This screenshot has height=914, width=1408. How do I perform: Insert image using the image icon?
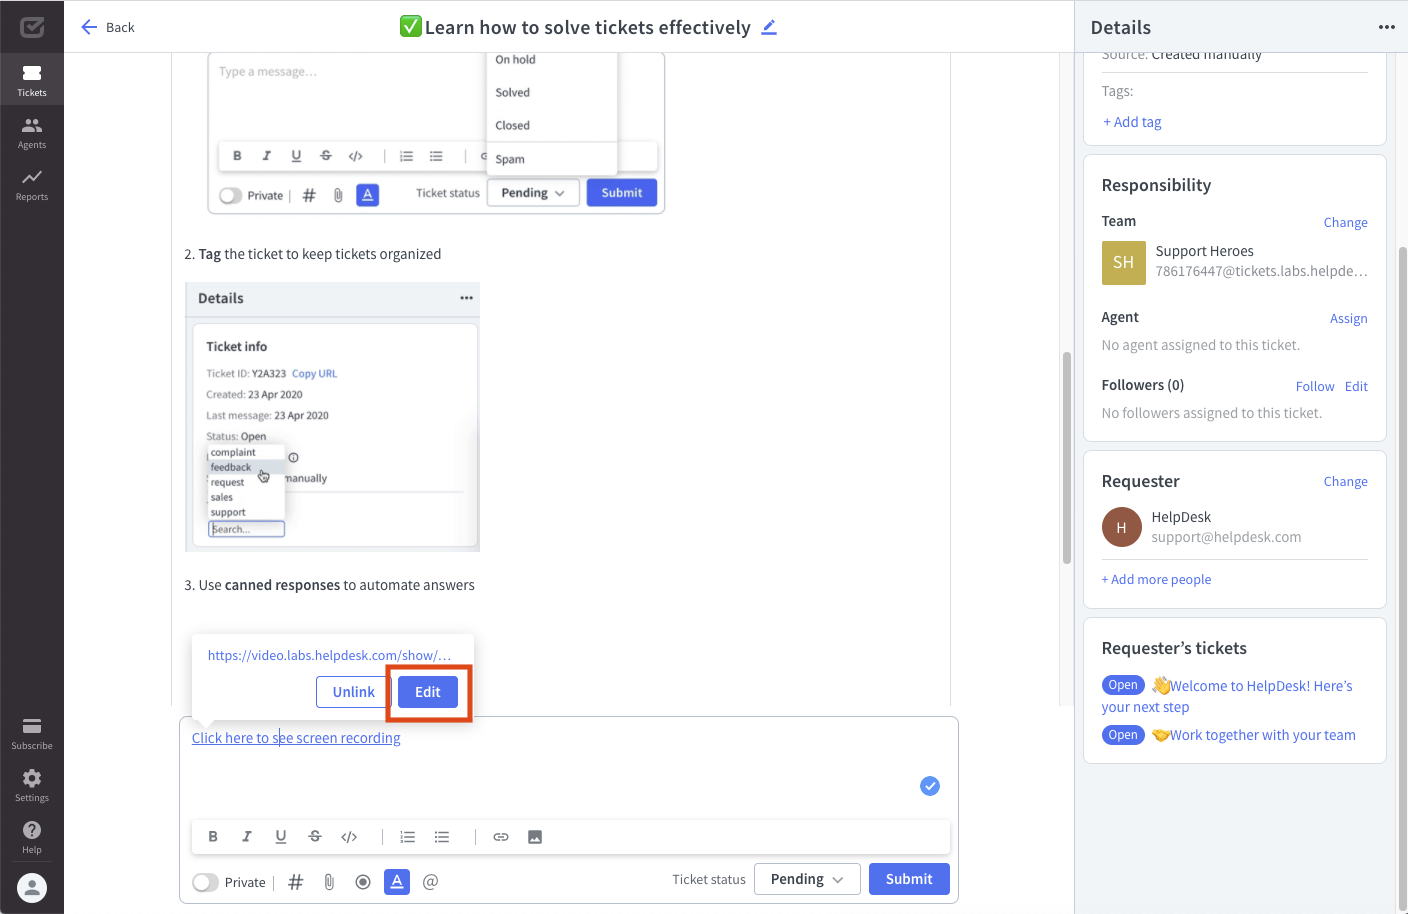pos(535,837)
